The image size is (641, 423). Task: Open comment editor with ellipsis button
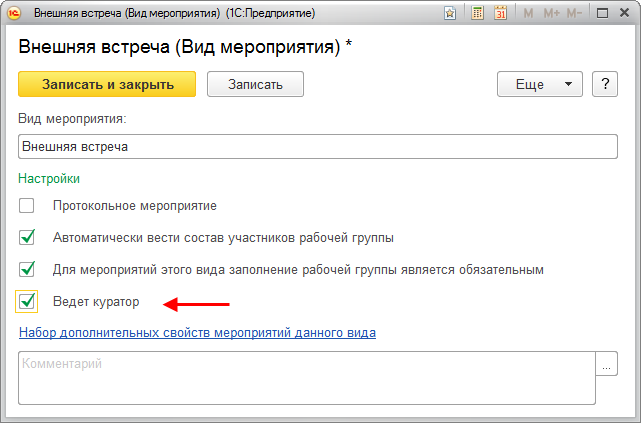pyautogui.click(x=606, y=366)
